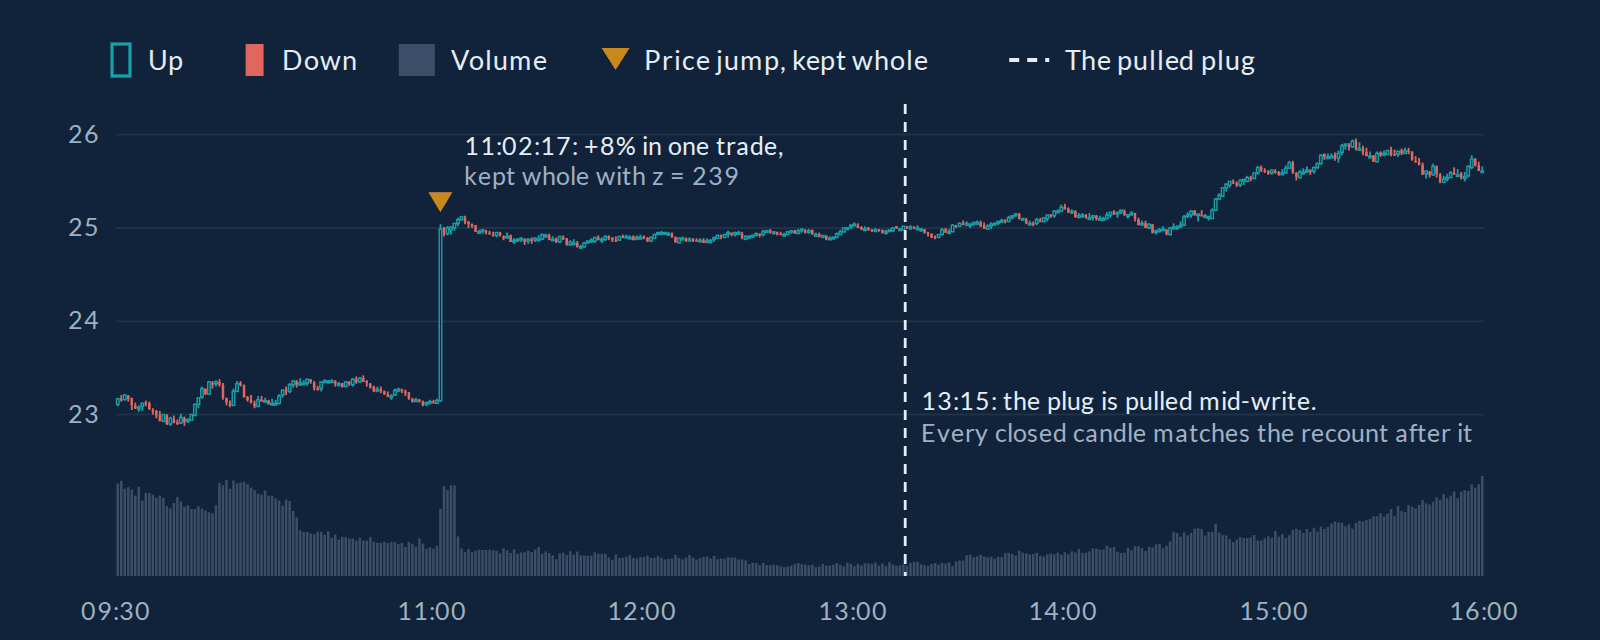Click the 26 price axis label
Screen dimensions: 1600x640
(x=83, y=134)
